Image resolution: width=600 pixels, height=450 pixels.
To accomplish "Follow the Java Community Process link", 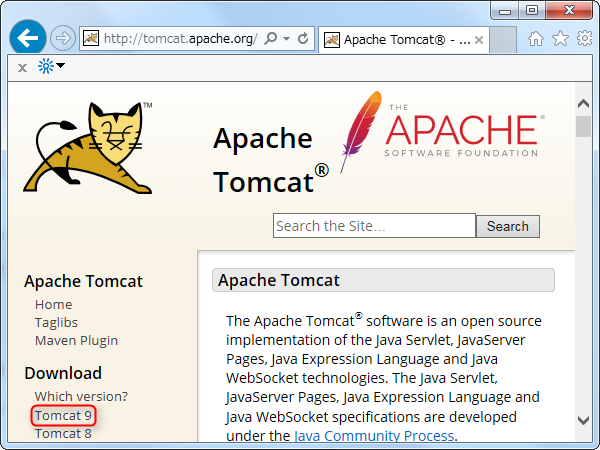I will pyautogui.click(x=374, y=436).
